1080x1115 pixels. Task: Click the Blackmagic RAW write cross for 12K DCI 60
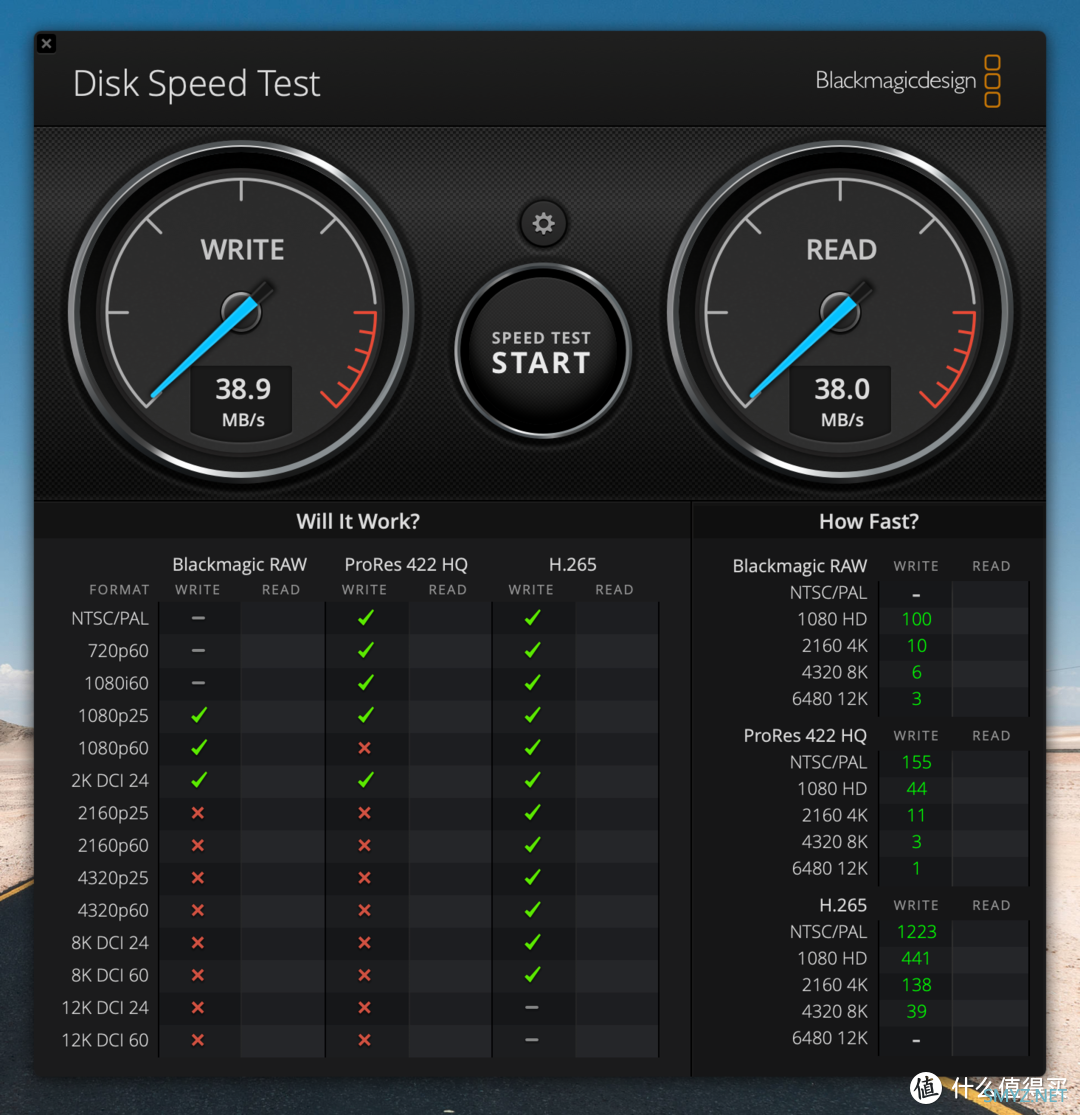[x=198, y=1040]
